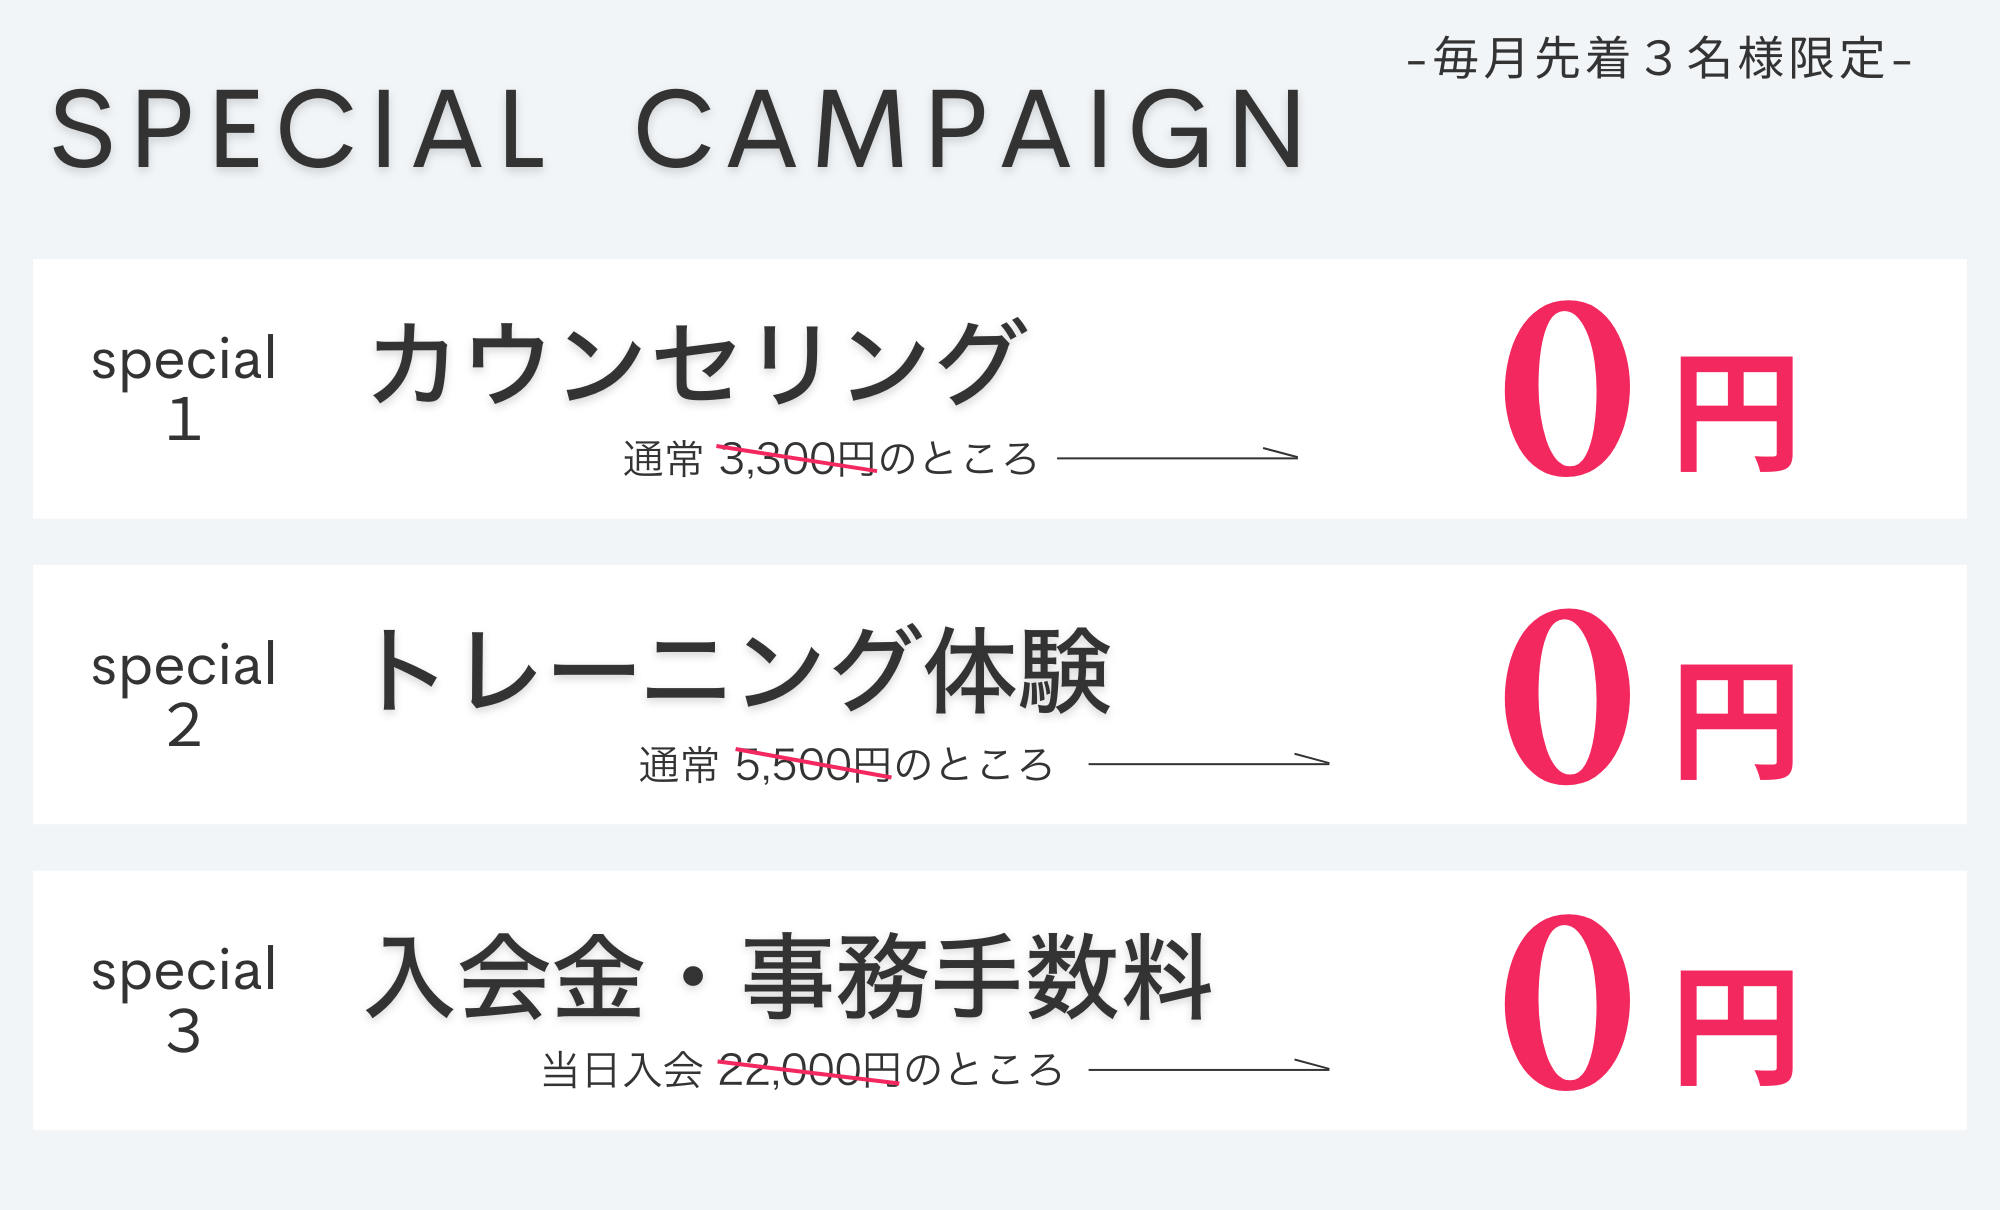Screen dimensions: 2000x1210
Task: Click the arrow after 22,000円のところ
Action: tap(1209, 1067)
